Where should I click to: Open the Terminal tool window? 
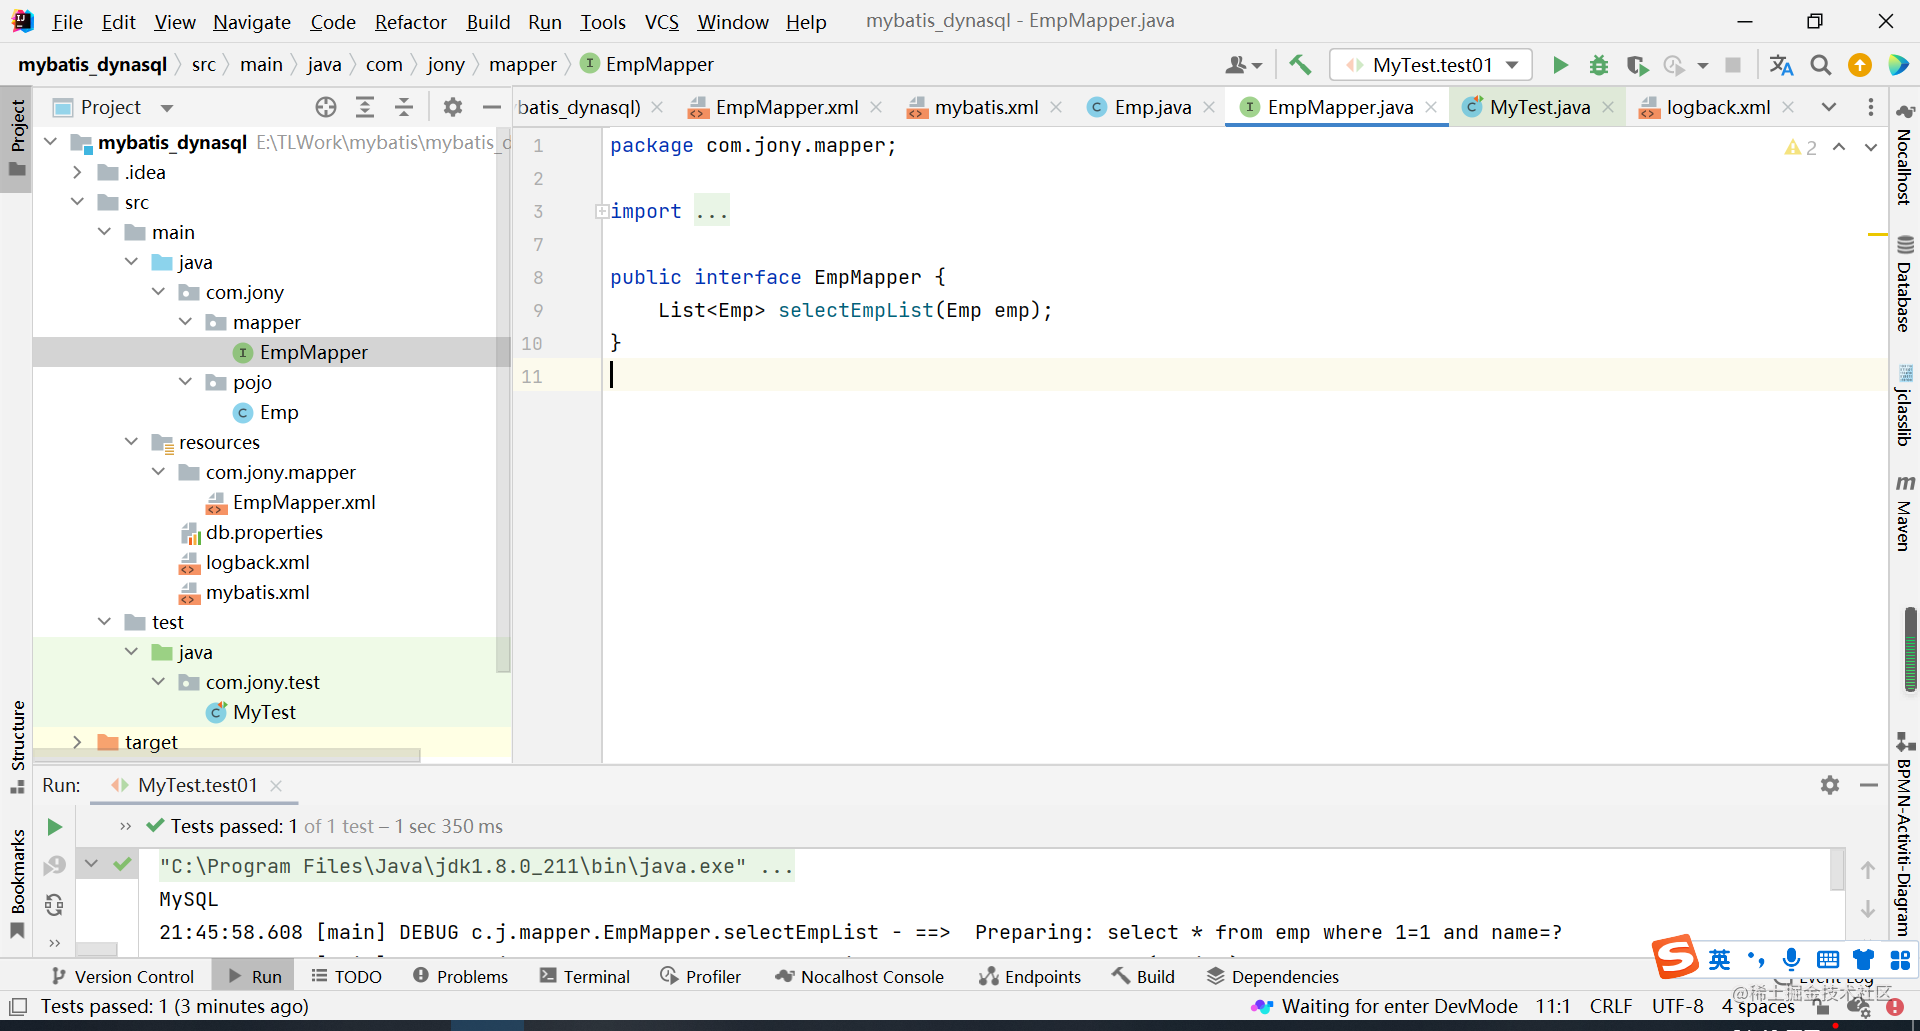[x=585, y=976]
